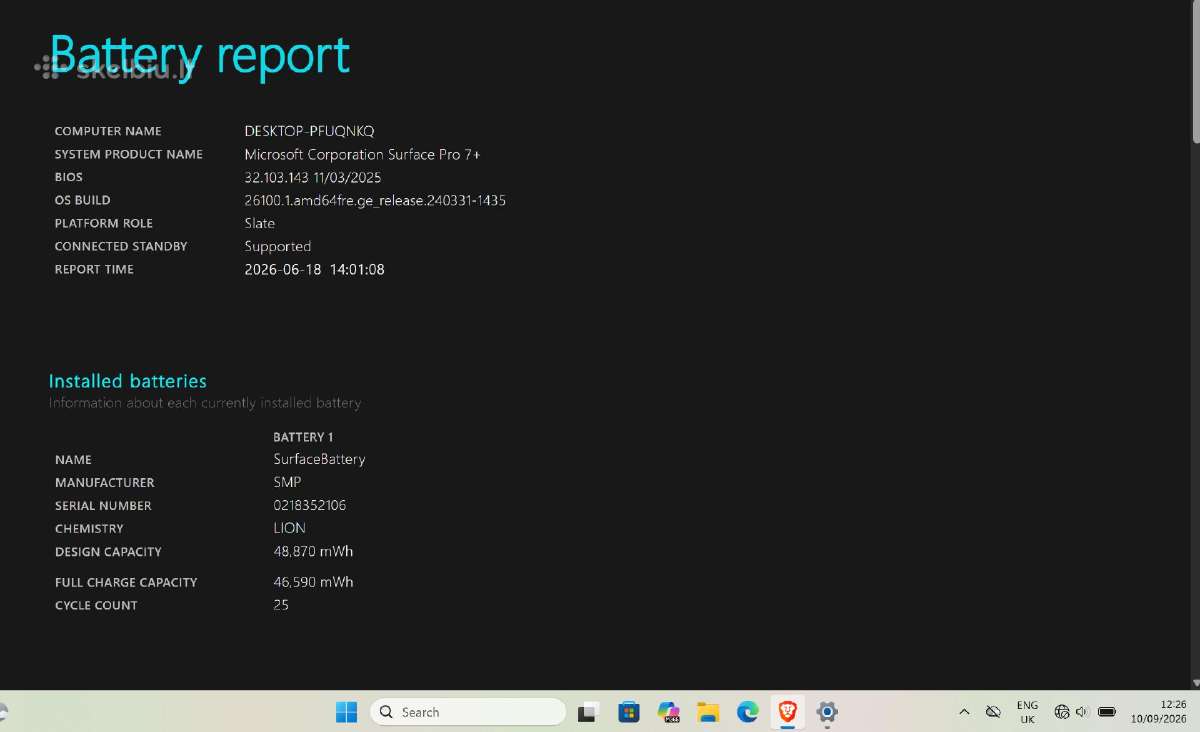Click the chemistry value LION
The width and height of the screenshot is (1200, 732).
tap(289, 528)
